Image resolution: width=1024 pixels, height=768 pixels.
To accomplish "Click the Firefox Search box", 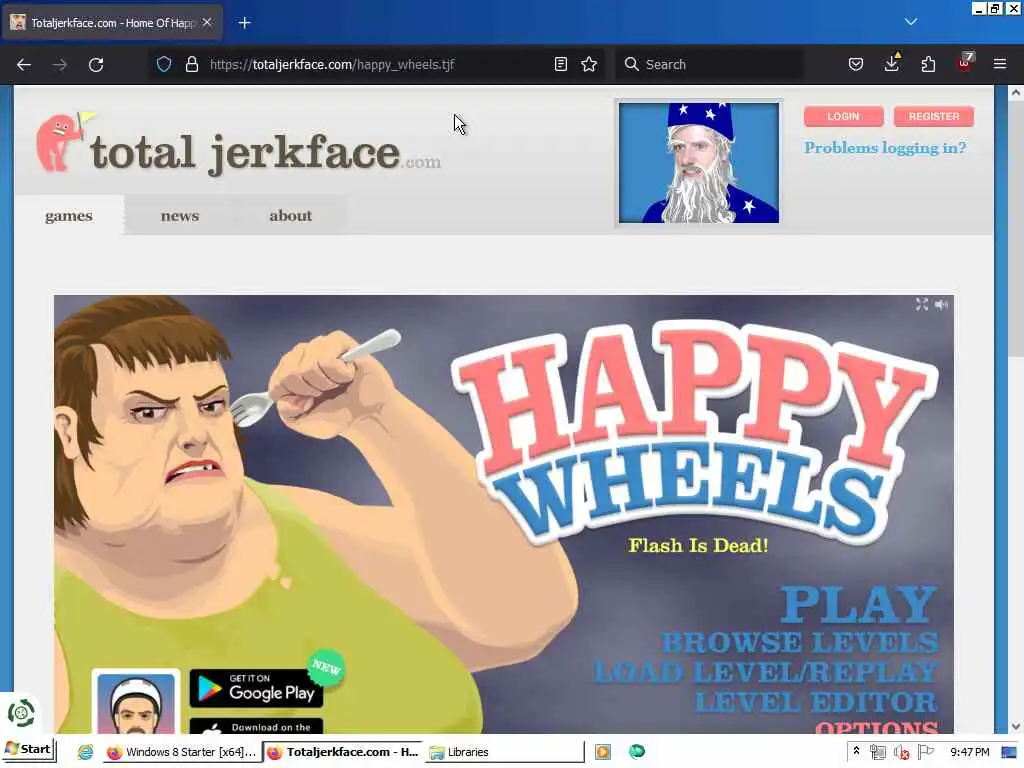I will [x=709, y=64].
